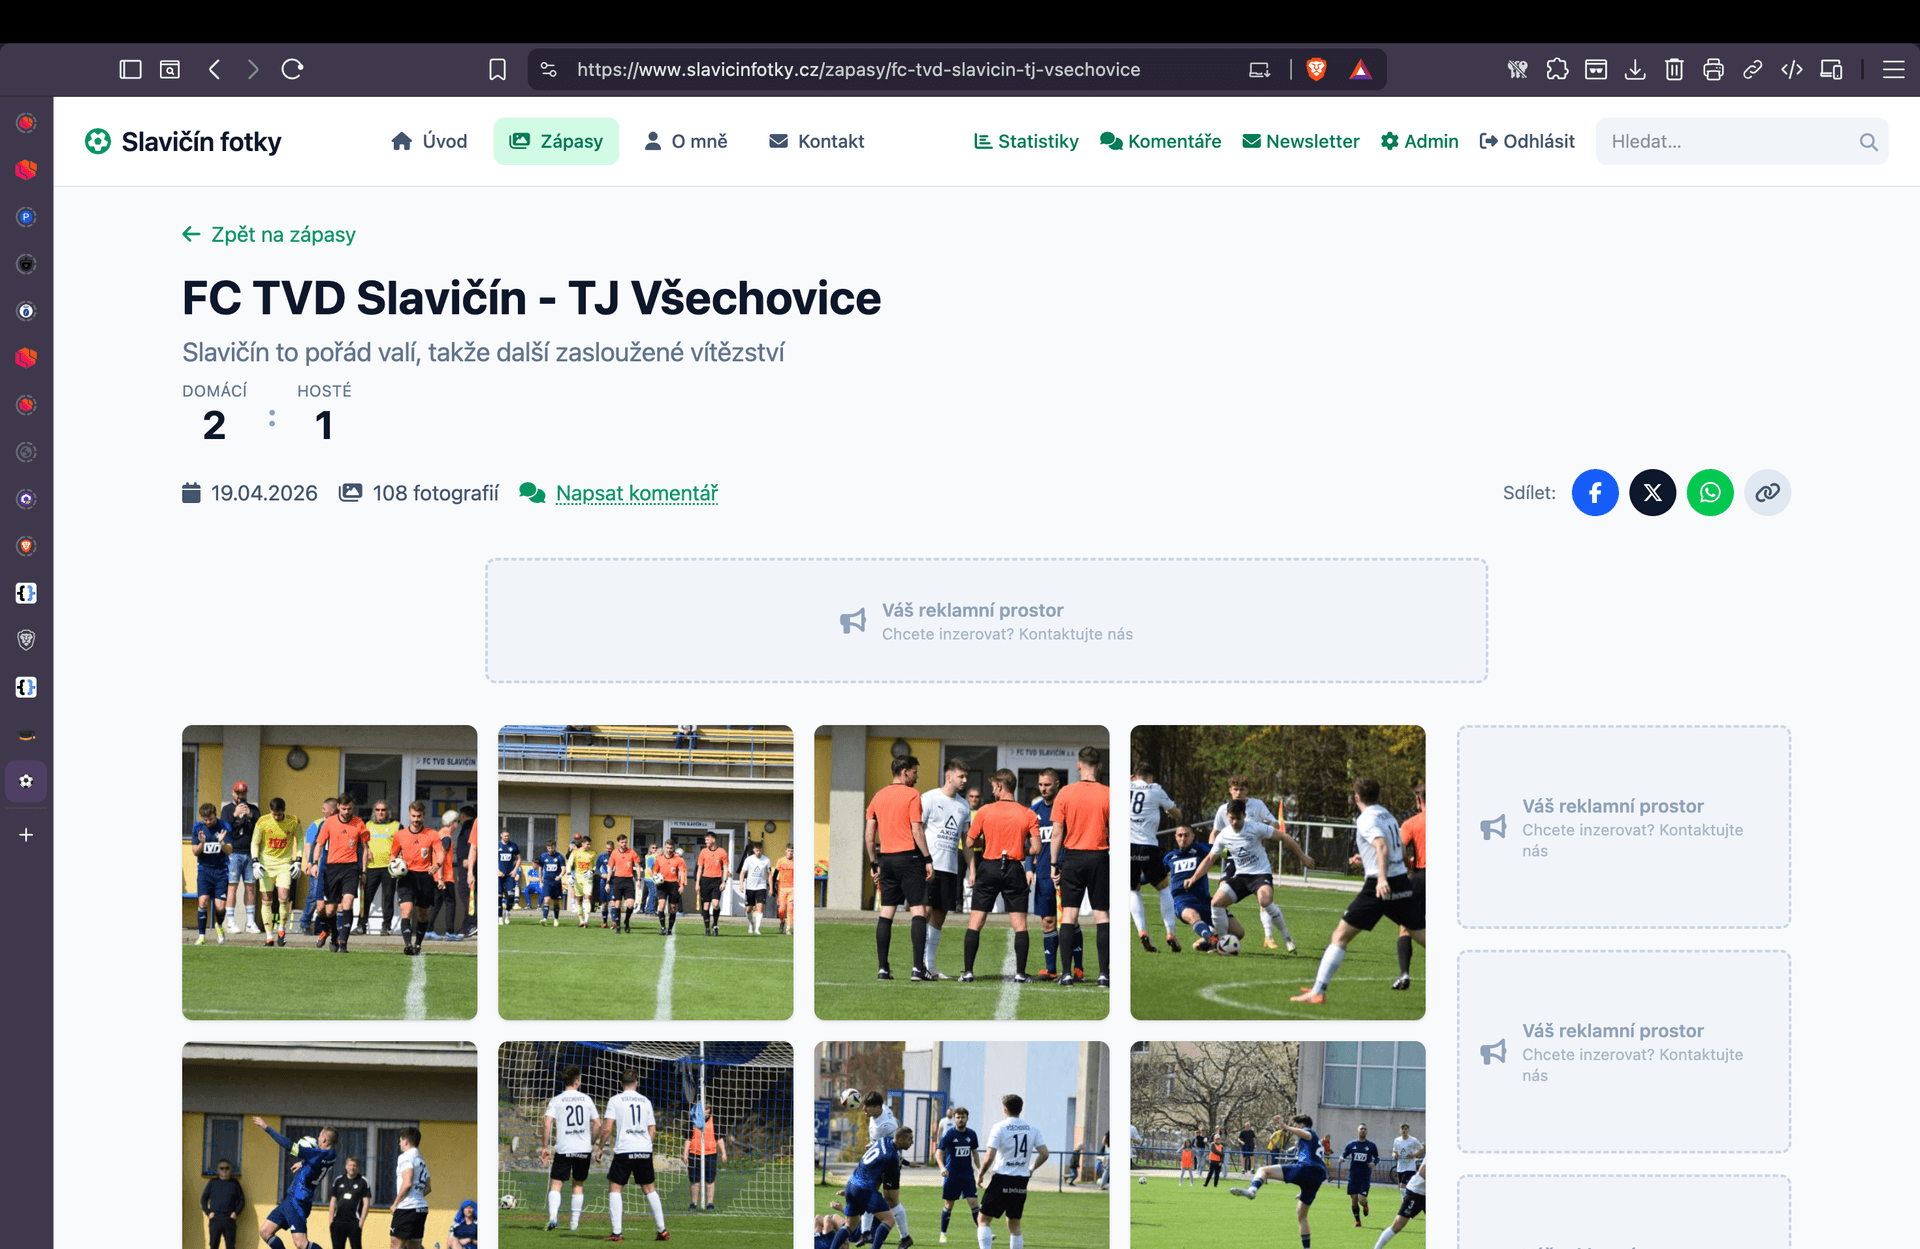Go to the Úvod page
This screenshot has height=1249, width=1920.
(429, 141)
